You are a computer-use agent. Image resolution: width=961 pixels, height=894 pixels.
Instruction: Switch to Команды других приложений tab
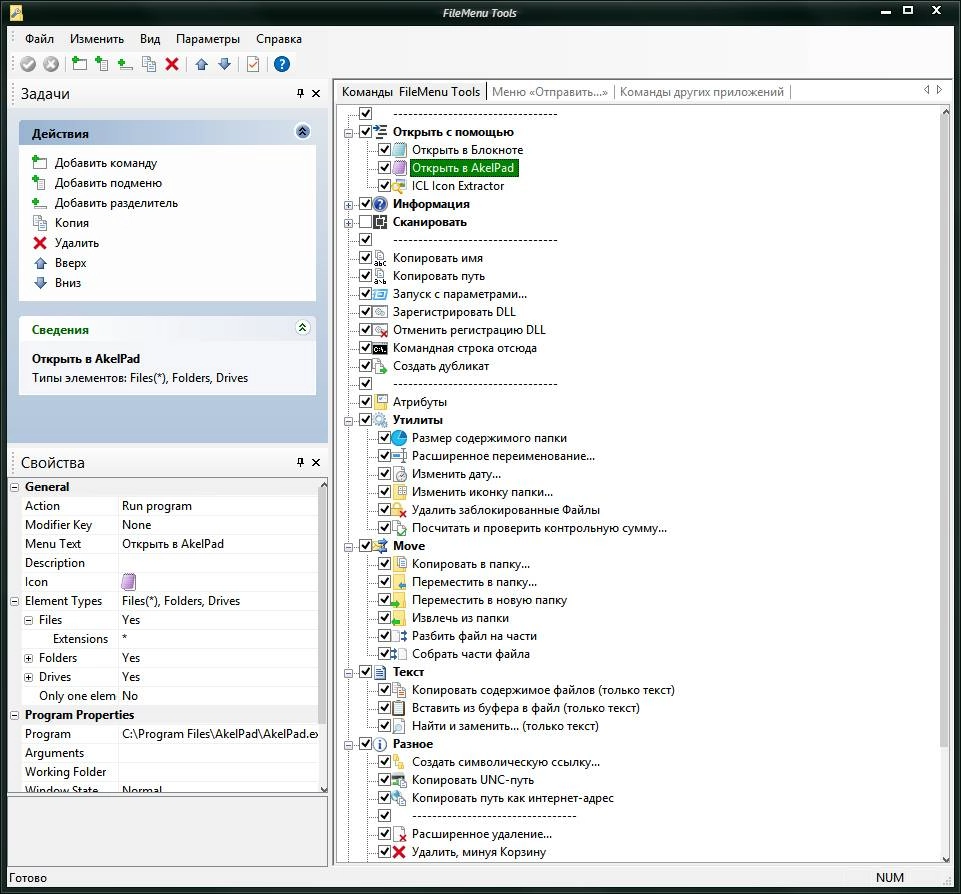point(702,92)
